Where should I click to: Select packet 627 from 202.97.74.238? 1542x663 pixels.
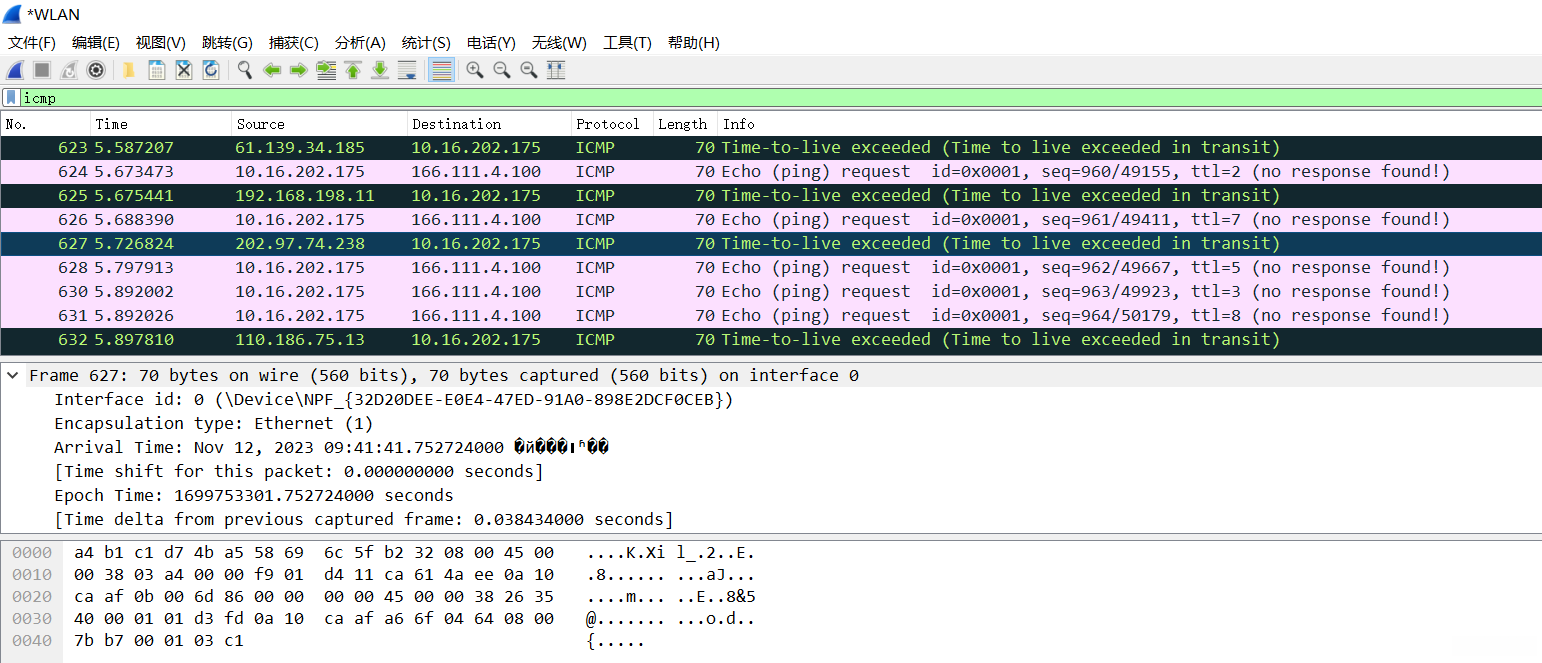(771, 244)
